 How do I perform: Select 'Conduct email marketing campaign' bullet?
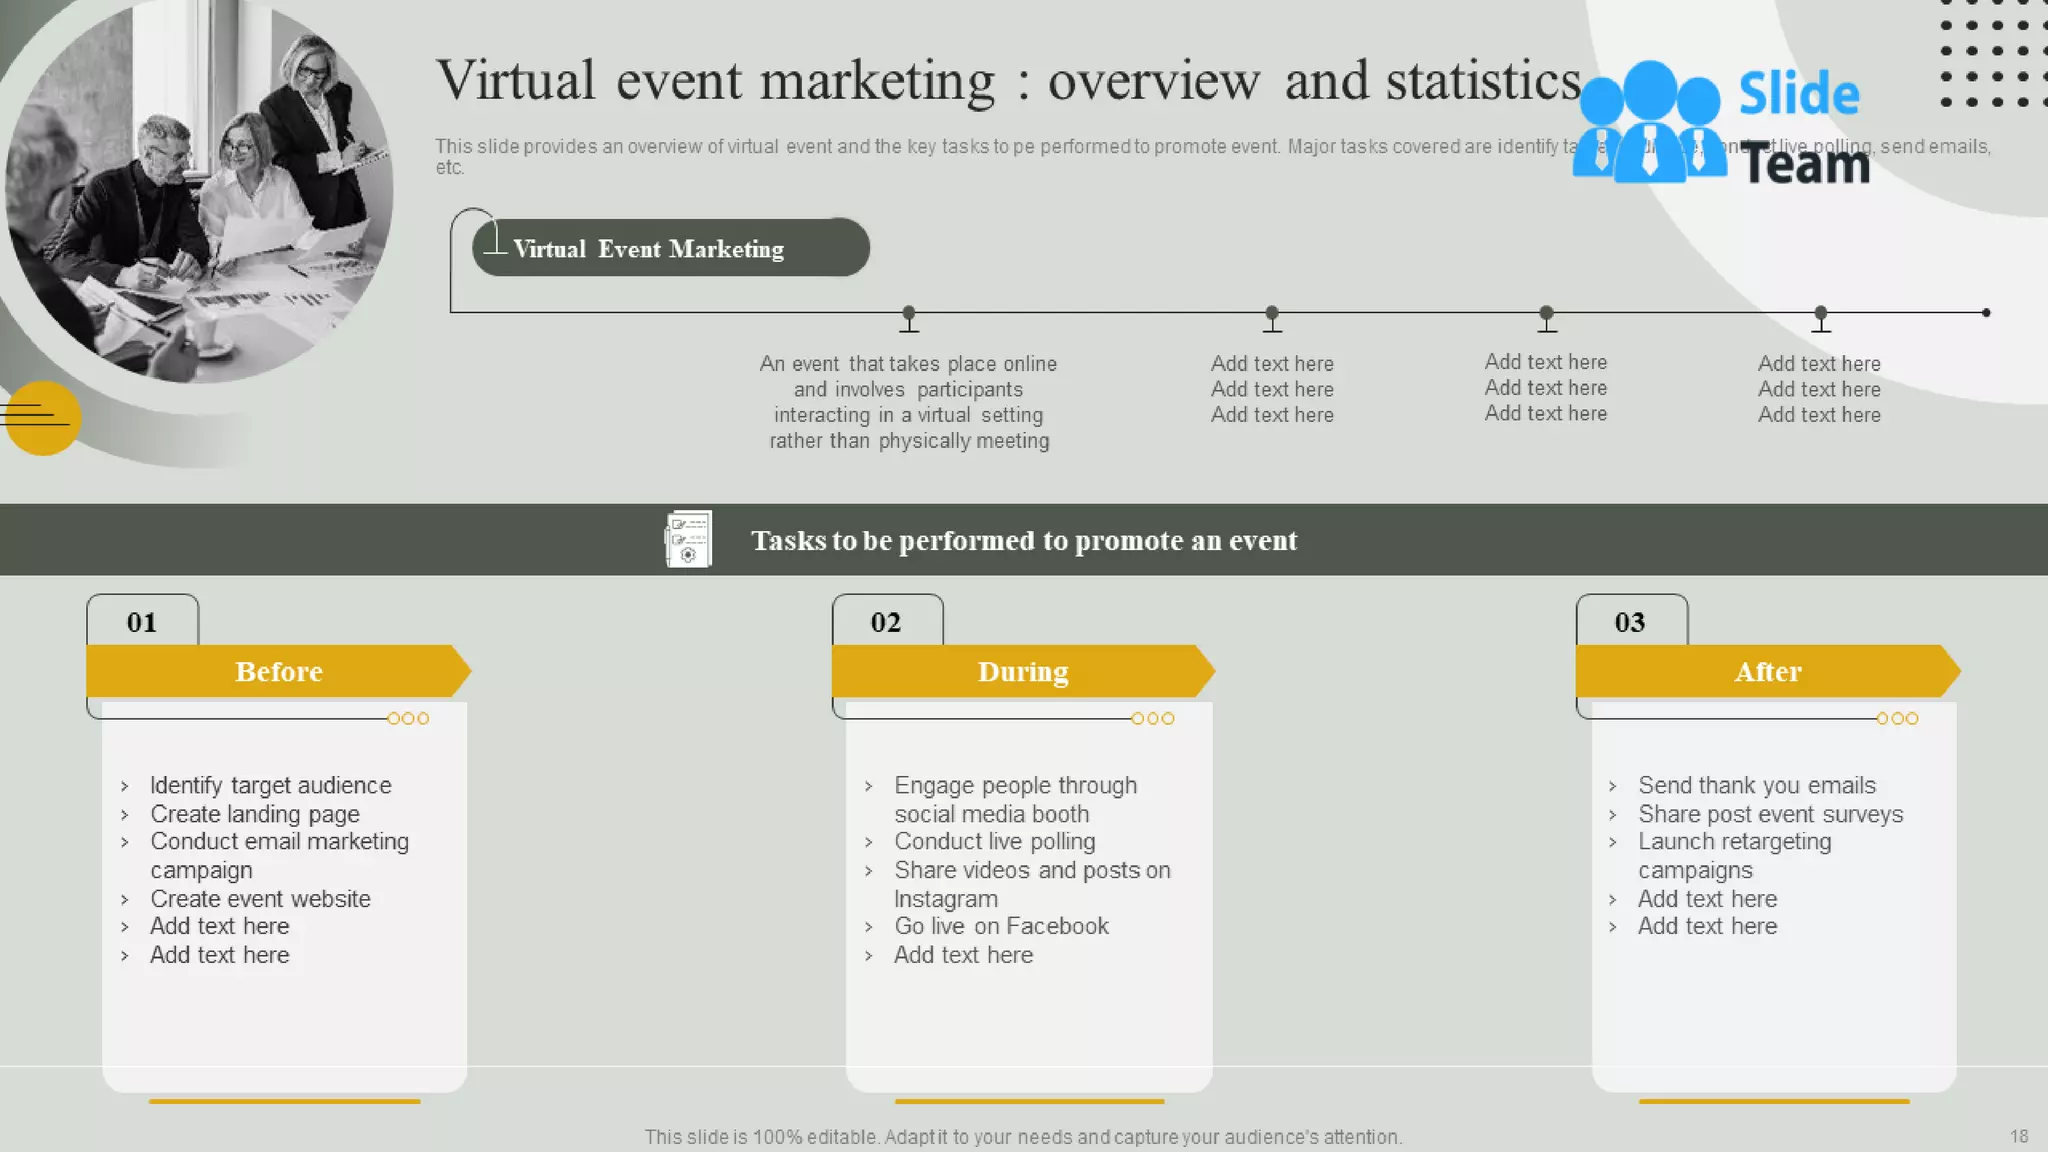tap(280, 856)
